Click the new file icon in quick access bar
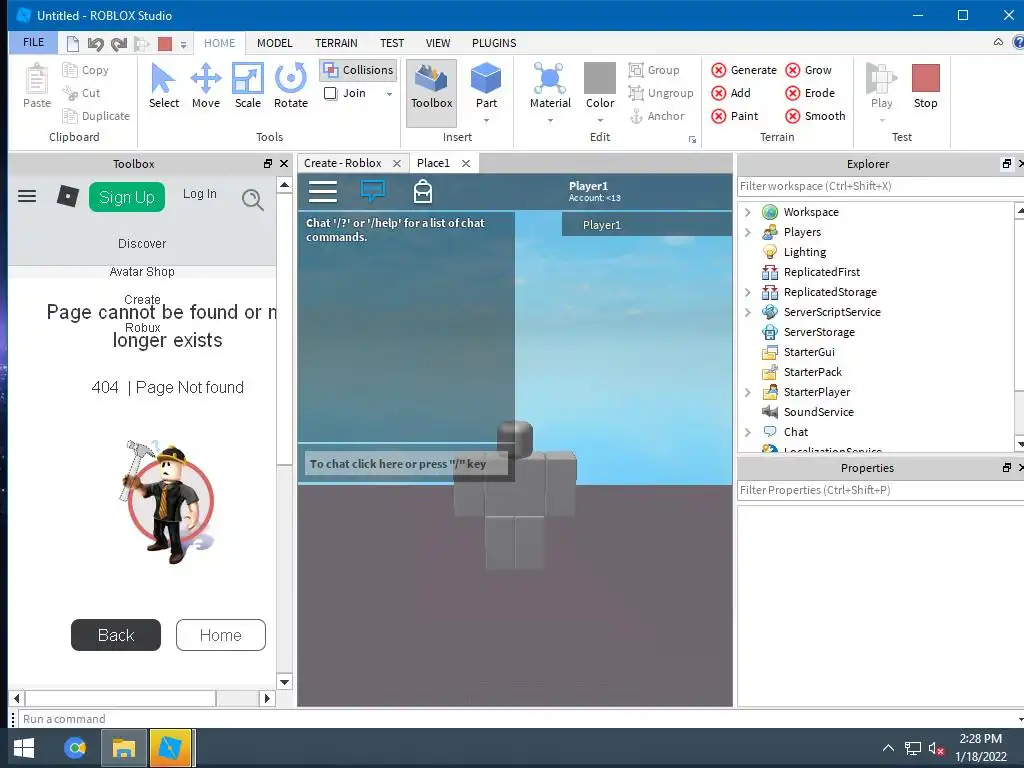Viewport: 1024px width, 768px height. (73, 44)
